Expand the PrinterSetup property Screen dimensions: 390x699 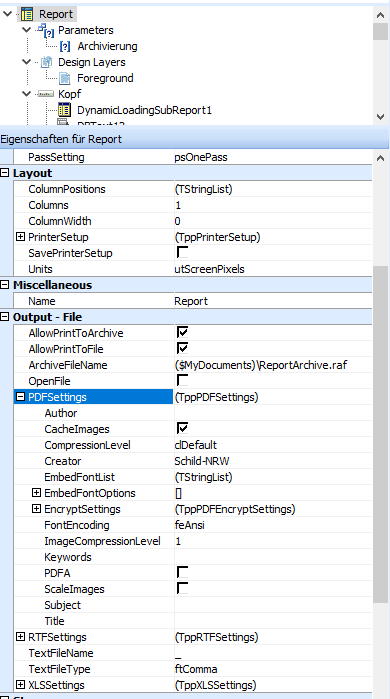[x=20, y=237]
